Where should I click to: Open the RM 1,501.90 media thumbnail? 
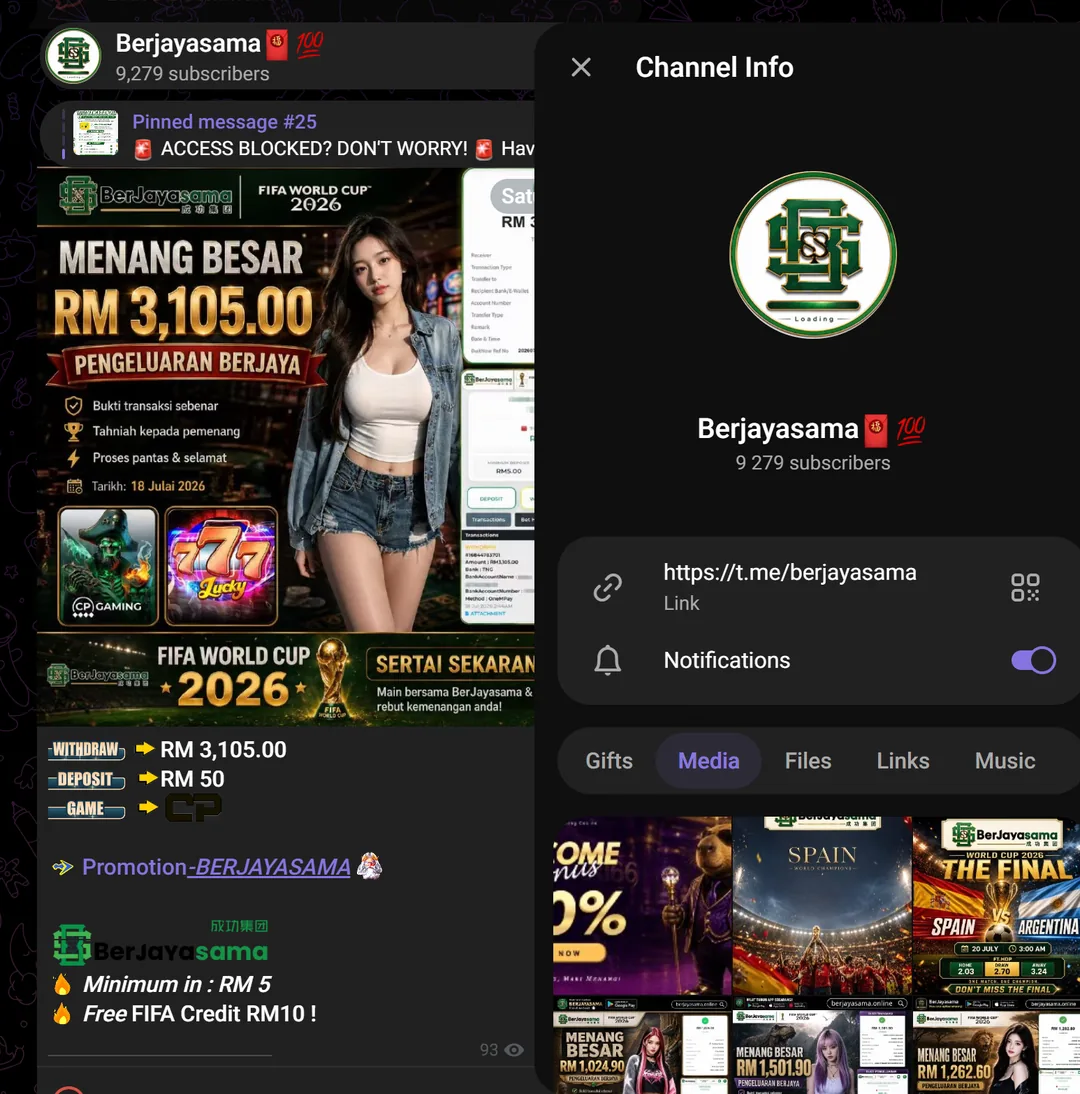[822, 1045]
